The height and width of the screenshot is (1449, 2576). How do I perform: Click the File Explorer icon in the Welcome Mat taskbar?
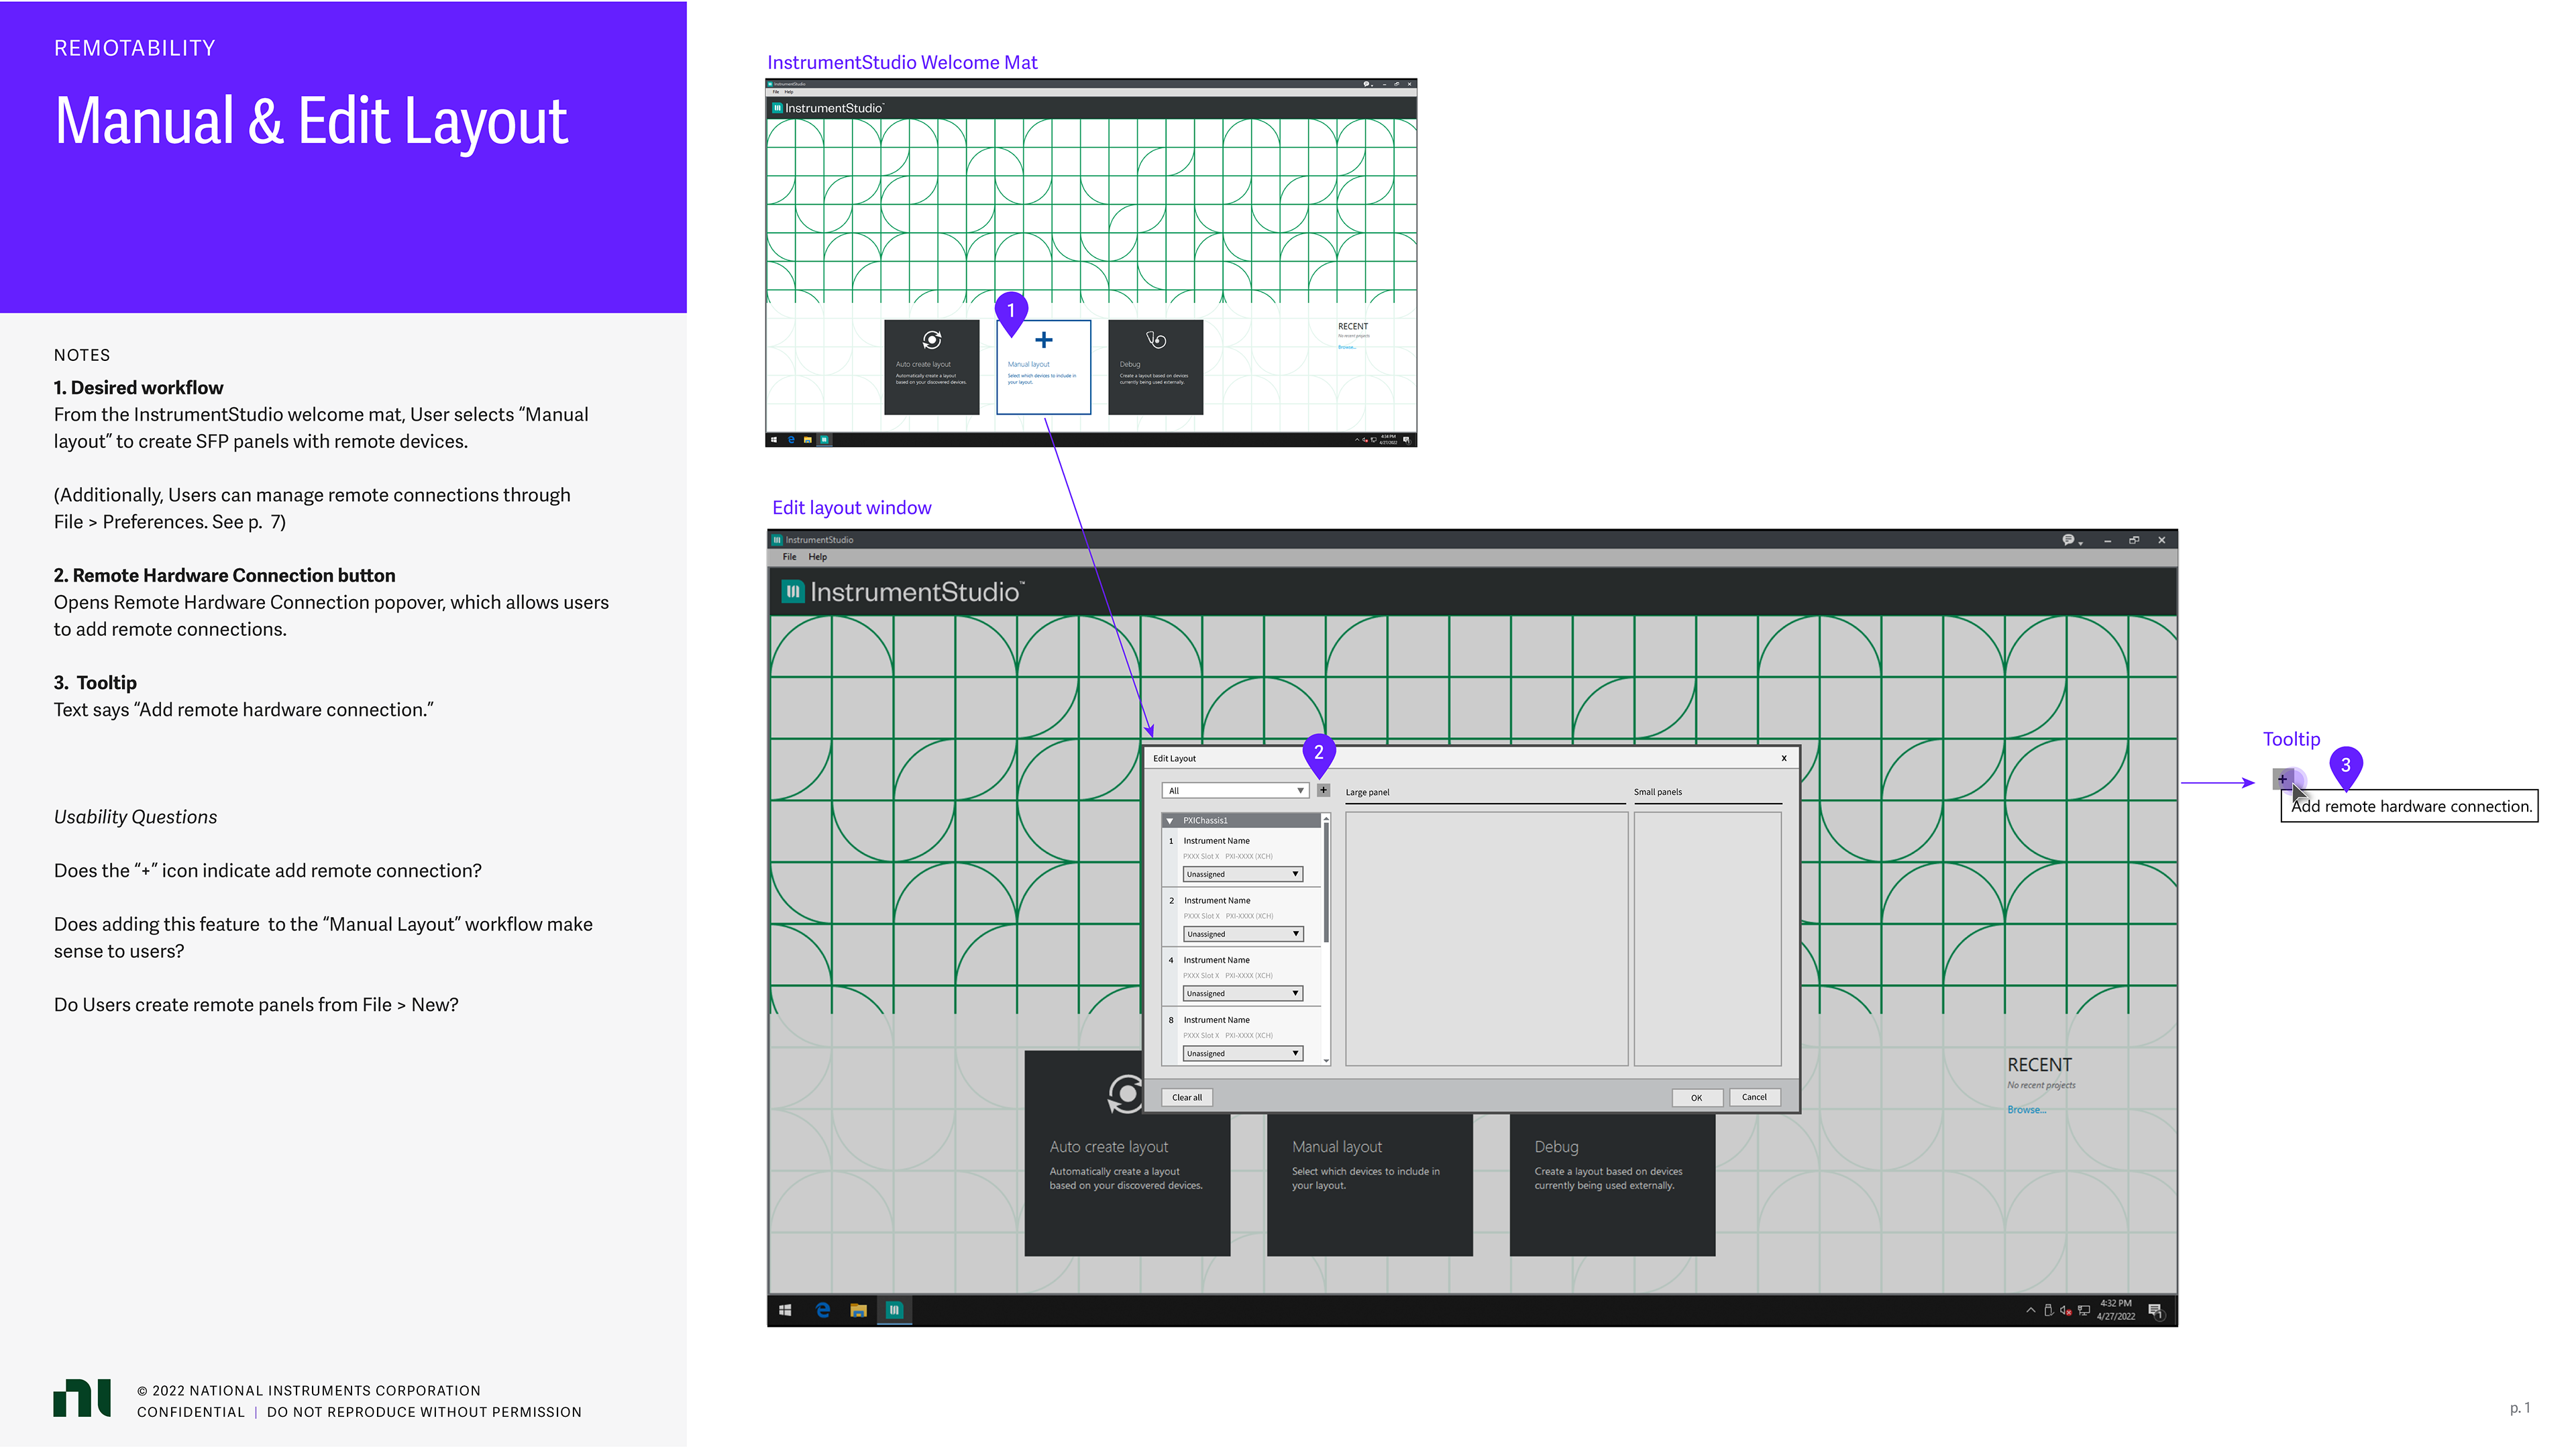tap(807, 439)
